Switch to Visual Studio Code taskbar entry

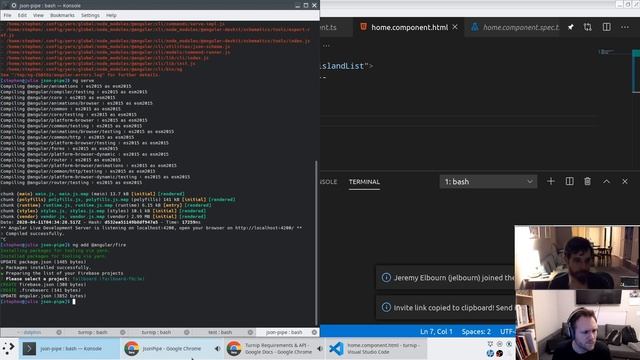376,349
